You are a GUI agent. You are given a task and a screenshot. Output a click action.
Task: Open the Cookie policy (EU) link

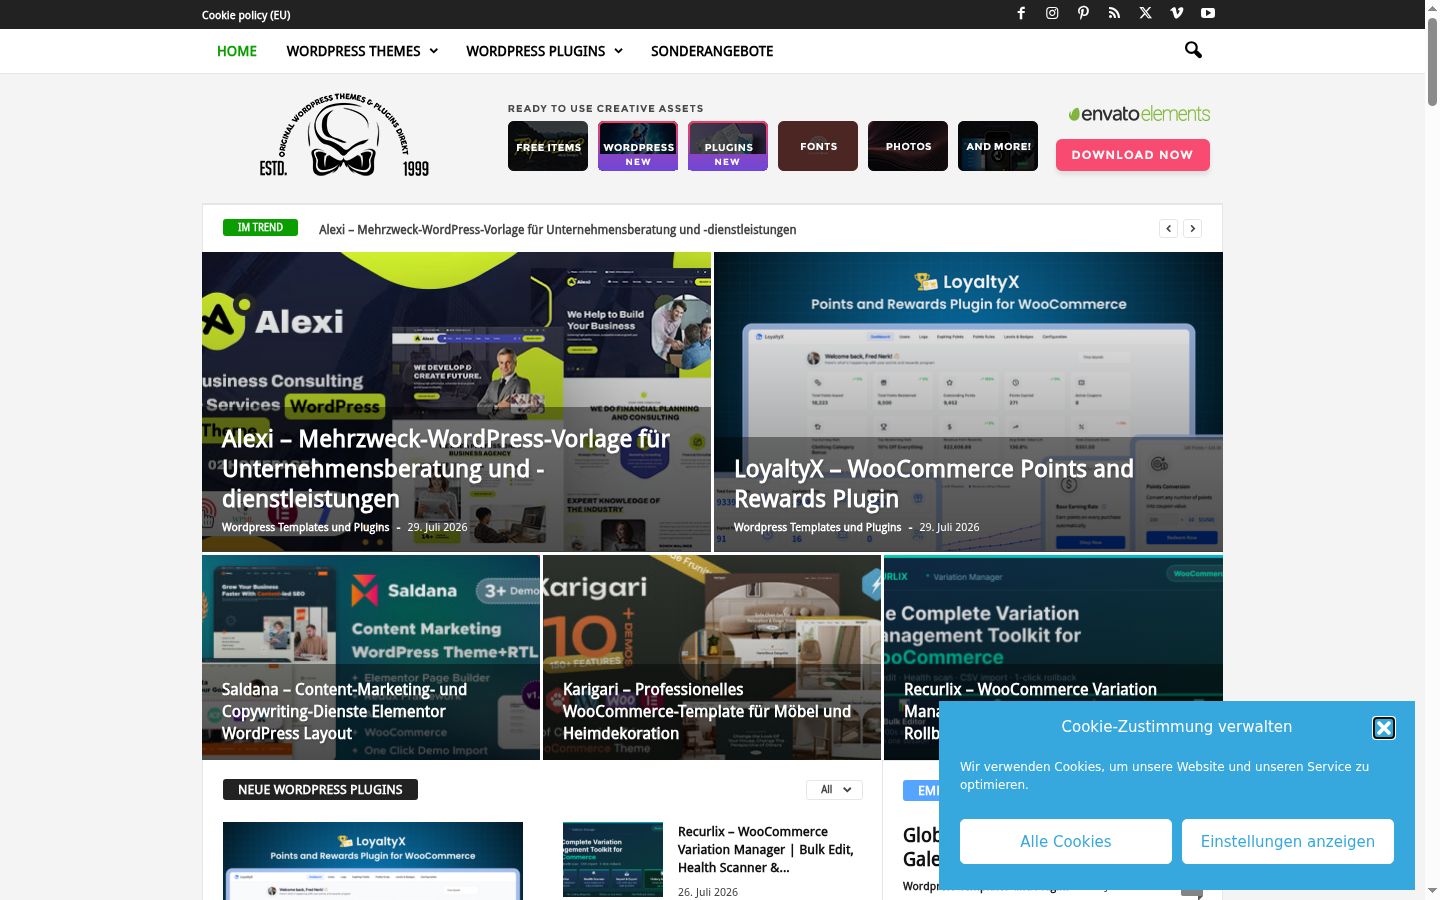[x=246, y=15]
